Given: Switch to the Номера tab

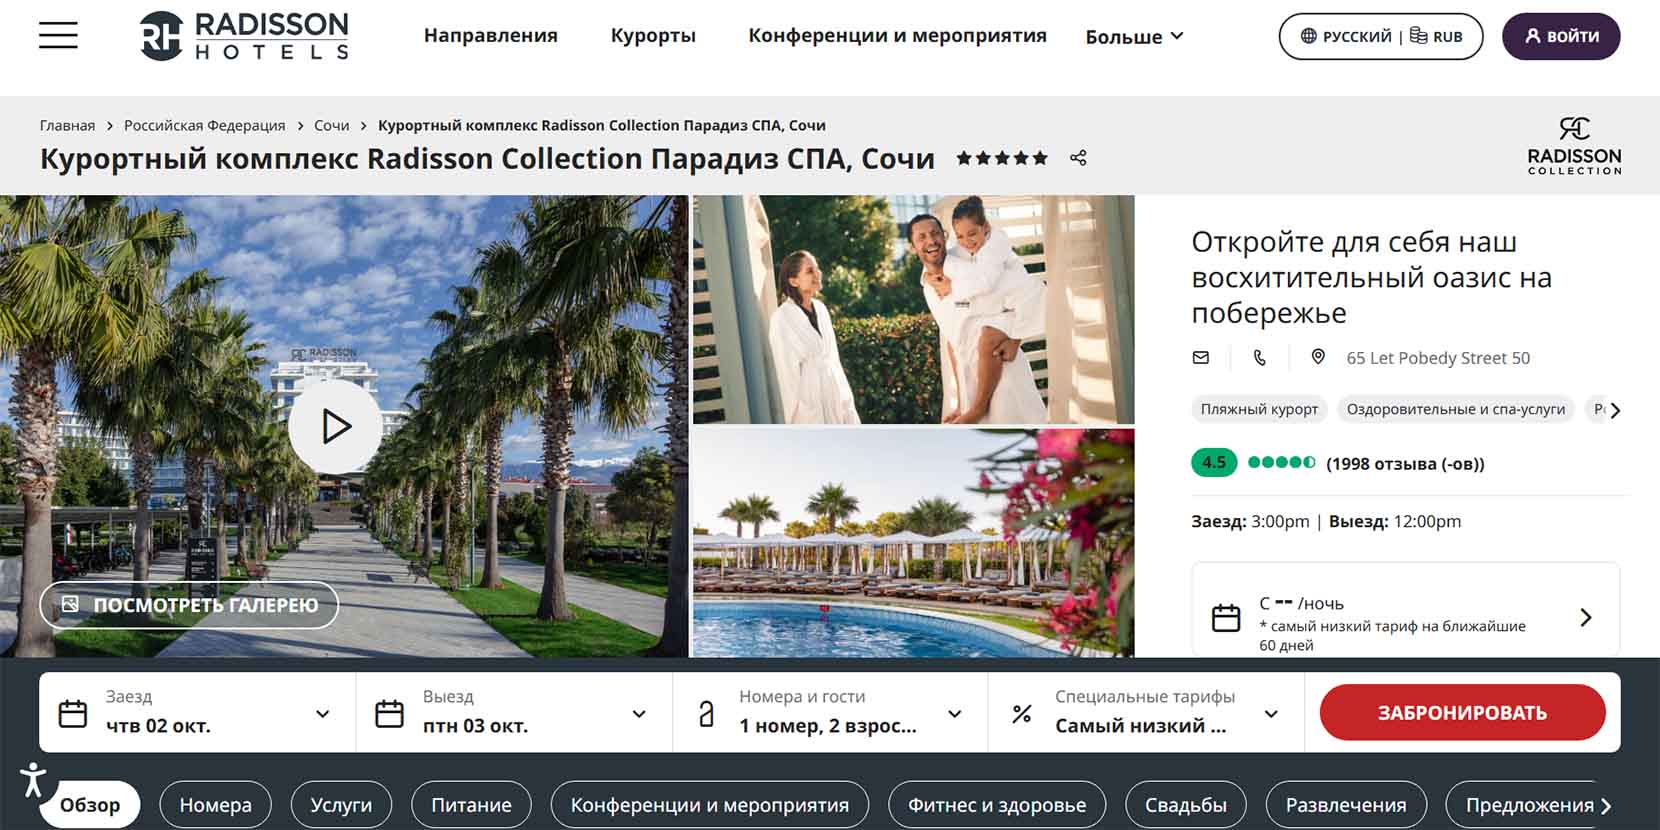Looking at the screenshot, I should pos(216,805).
